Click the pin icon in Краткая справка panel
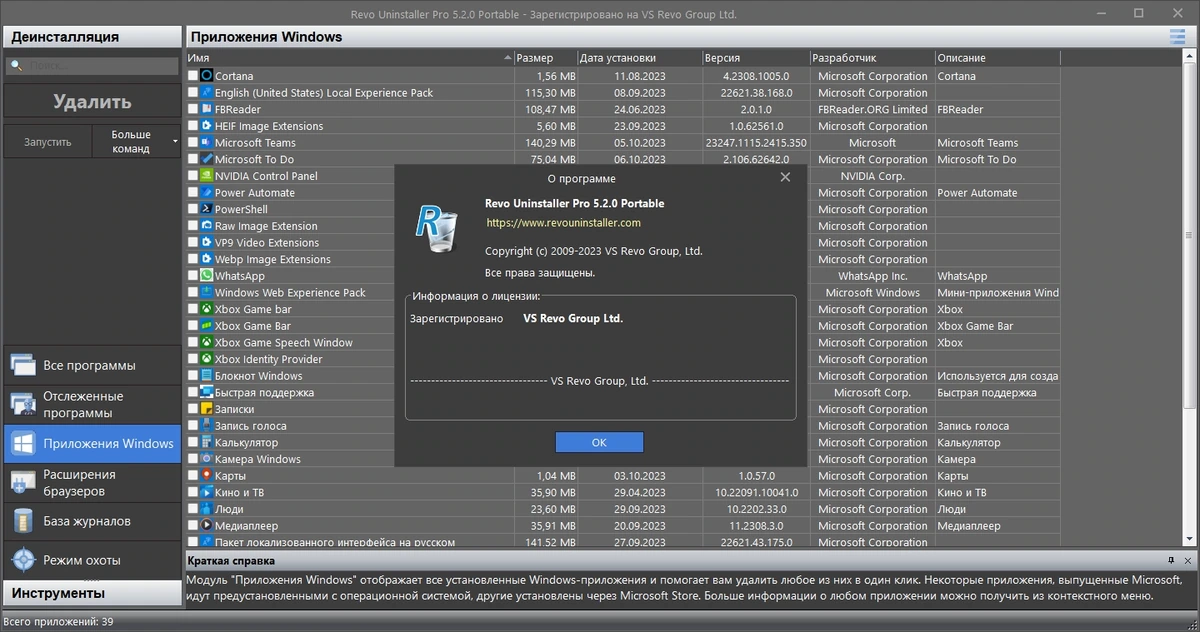 point(1170,561)
